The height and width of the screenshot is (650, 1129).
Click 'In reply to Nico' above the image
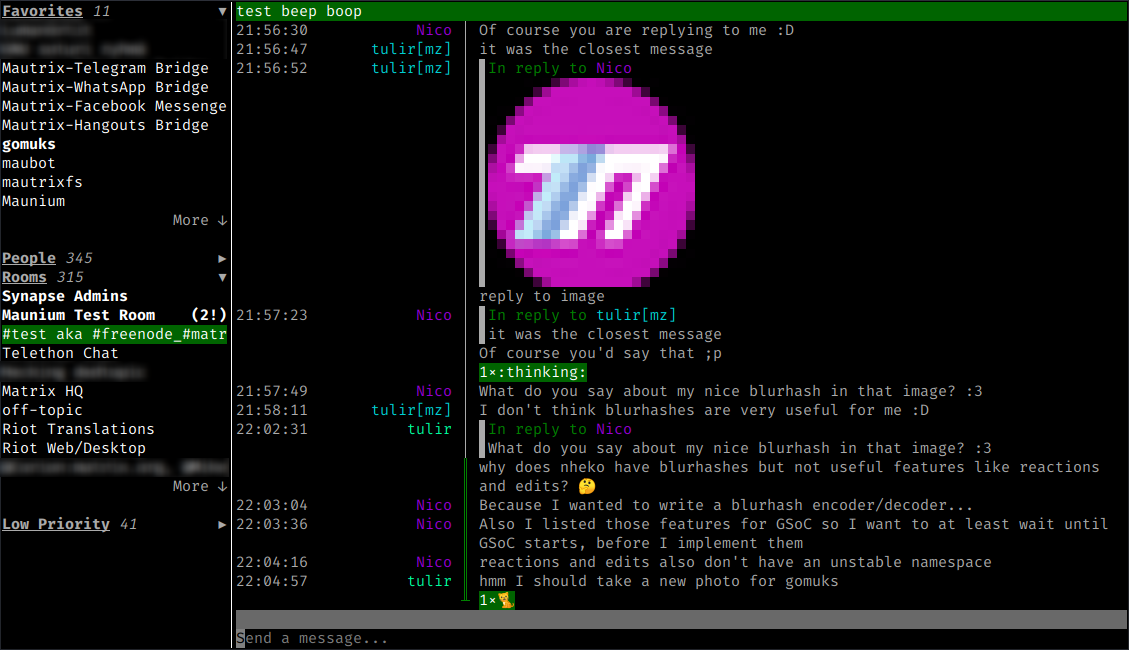coord(560,68)
